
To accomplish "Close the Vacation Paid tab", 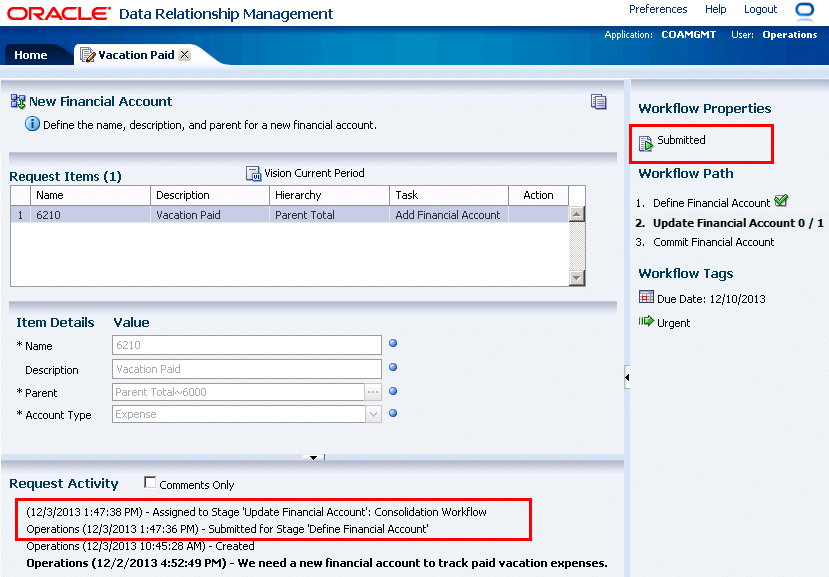I will coord(185,54).
